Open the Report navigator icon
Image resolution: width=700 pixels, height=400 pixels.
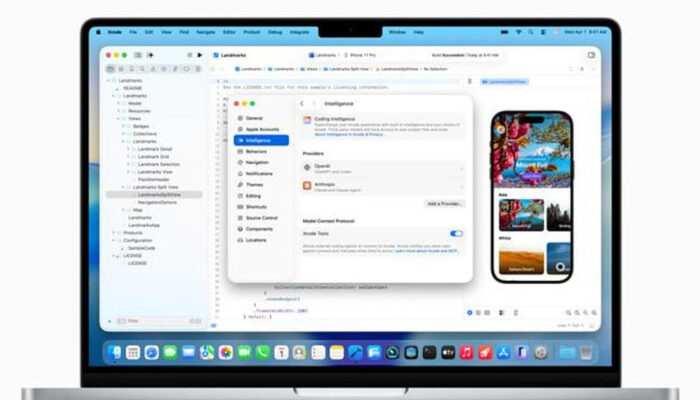coord(198,69)
